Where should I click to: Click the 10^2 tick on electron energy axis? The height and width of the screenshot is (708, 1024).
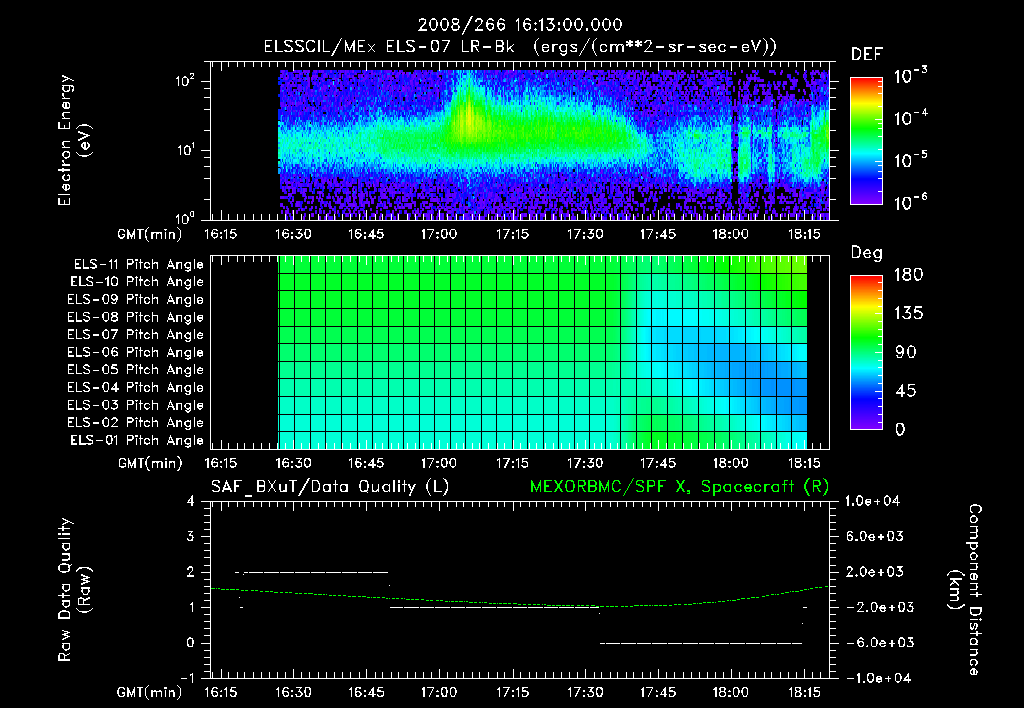coord(185,82)
